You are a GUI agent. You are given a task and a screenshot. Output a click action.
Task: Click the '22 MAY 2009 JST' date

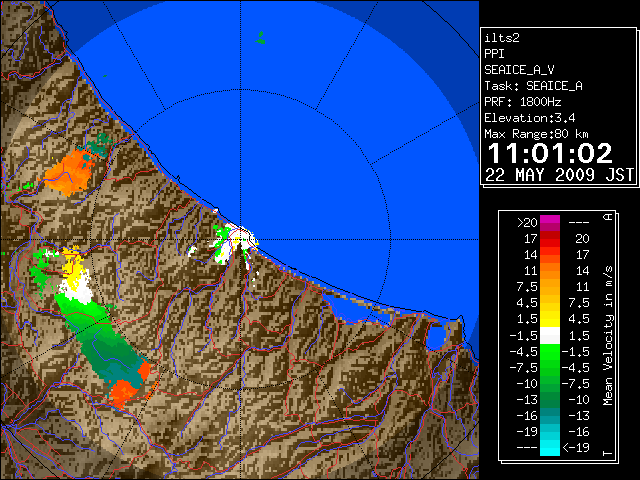(559, 175)
